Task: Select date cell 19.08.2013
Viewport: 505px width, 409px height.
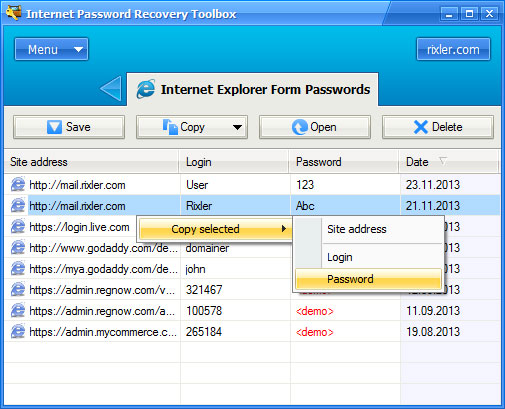Action: [433, 332]
